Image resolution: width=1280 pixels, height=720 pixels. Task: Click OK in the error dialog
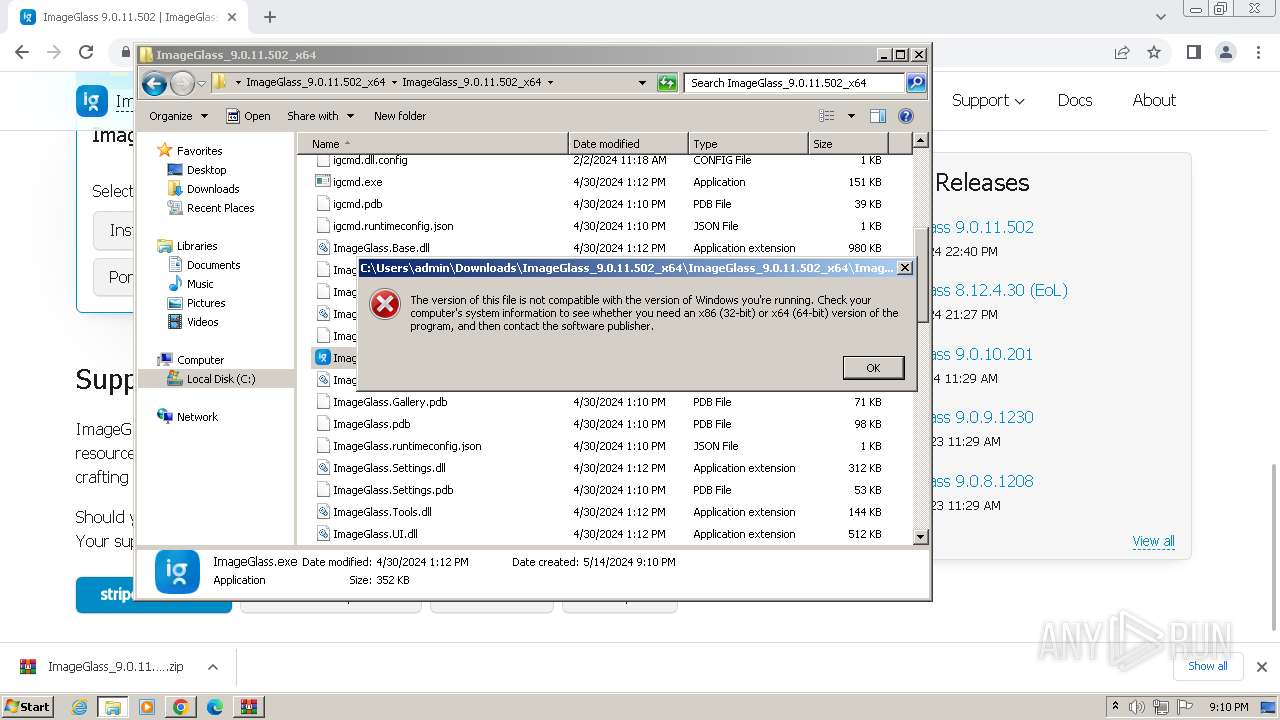(x=873, y=368)
